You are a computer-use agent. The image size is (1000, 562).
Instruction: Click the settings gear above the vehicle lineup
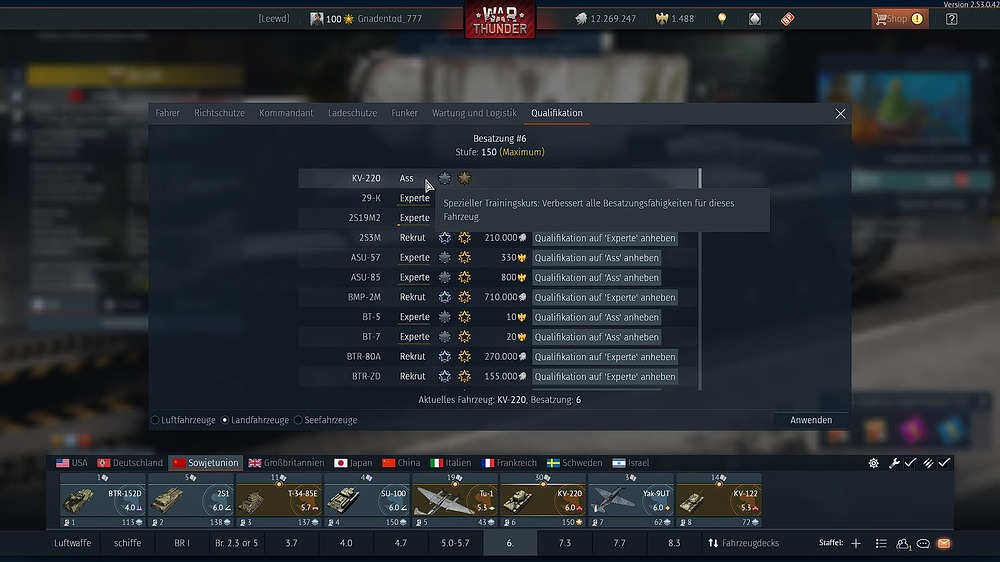(874, 463)
